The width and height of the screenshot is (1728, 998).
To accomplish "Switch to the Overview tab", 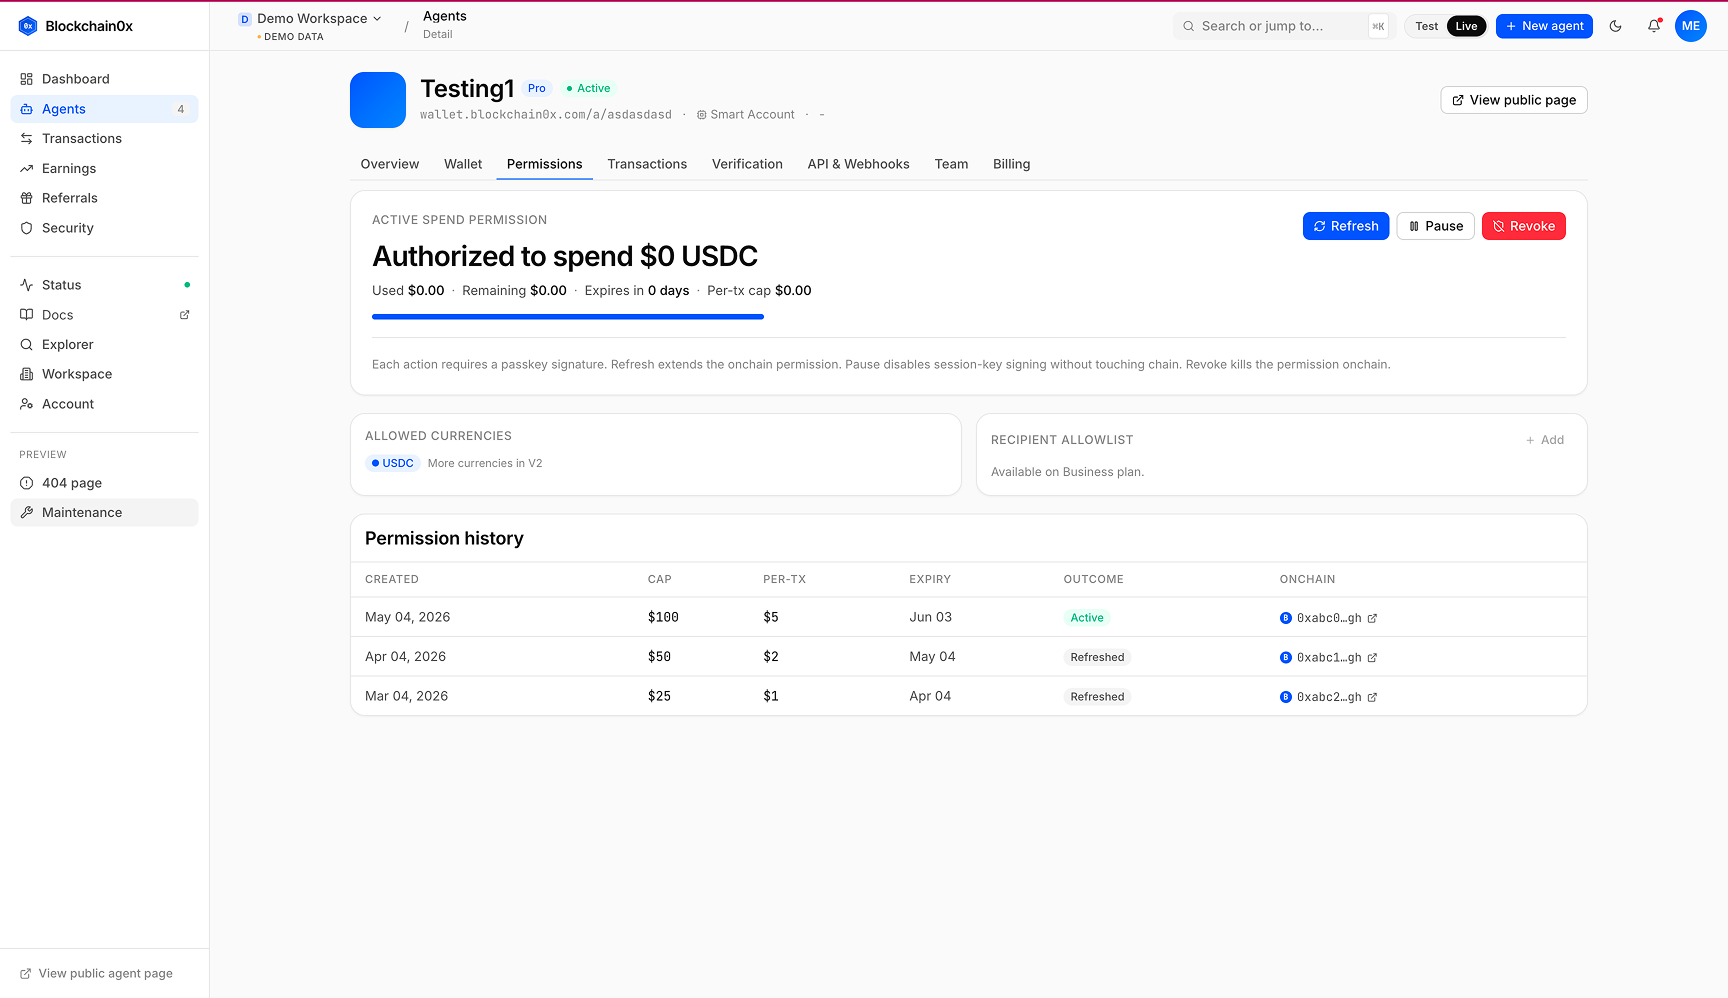I will point(390,164).
